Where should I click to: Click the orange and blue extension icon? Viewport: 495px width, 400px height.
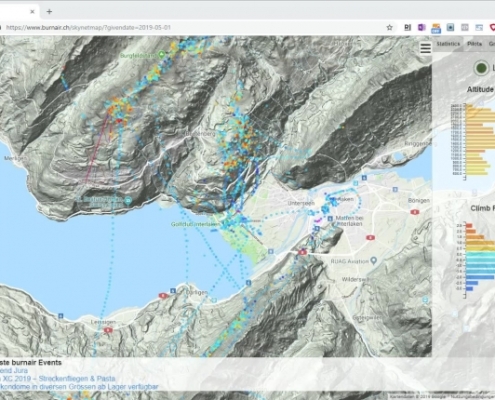coord(436,28)
